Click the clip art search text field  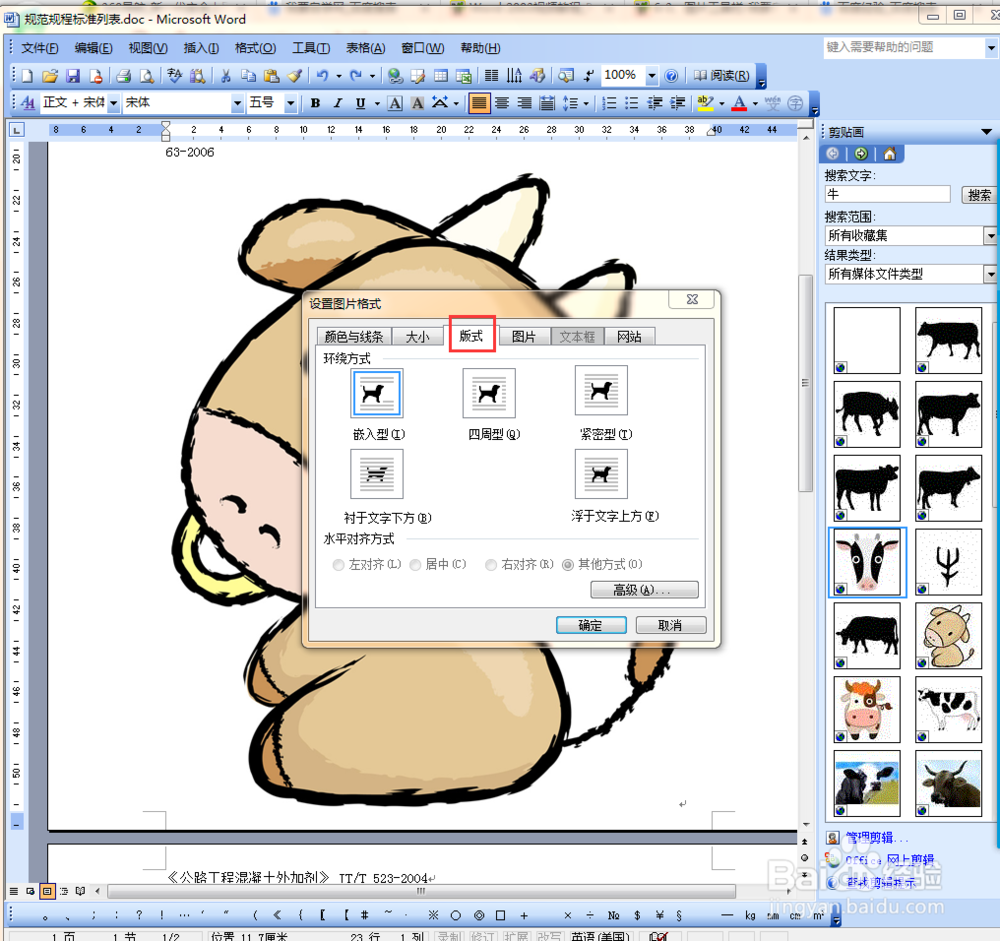coord(886,195)
